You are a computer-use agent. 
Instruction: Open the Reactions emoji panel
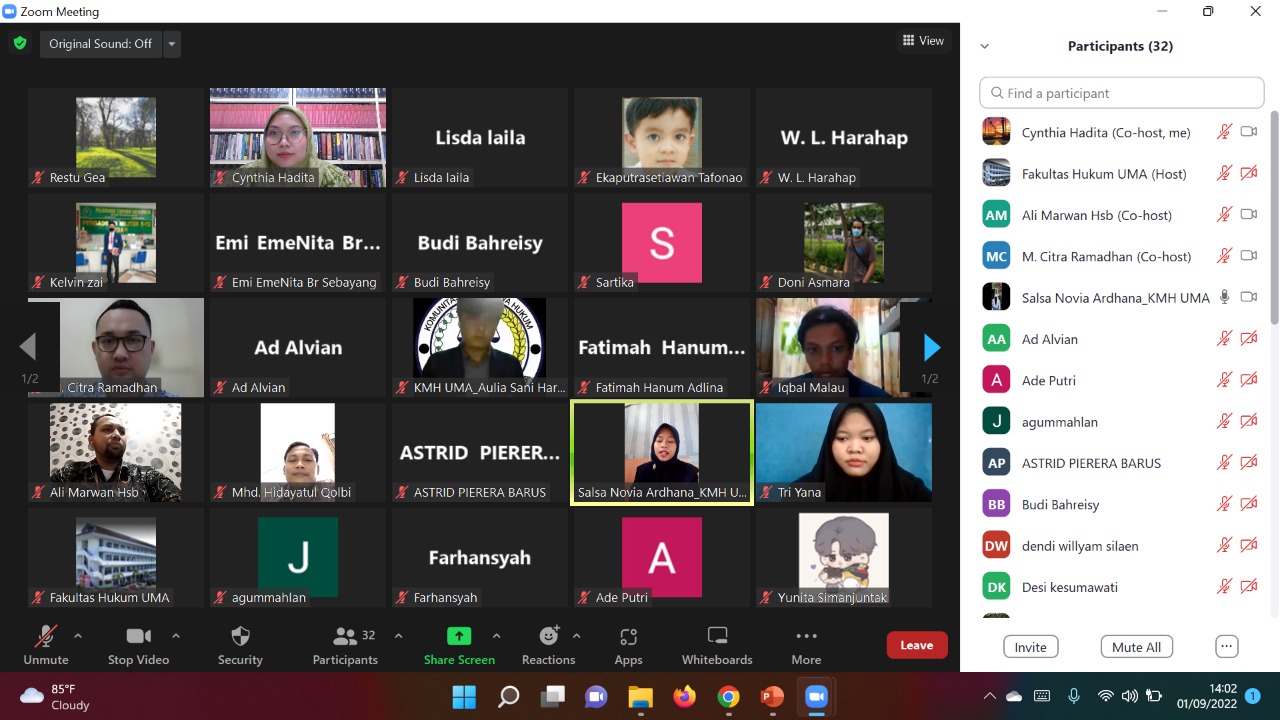(x=548, y=645)
